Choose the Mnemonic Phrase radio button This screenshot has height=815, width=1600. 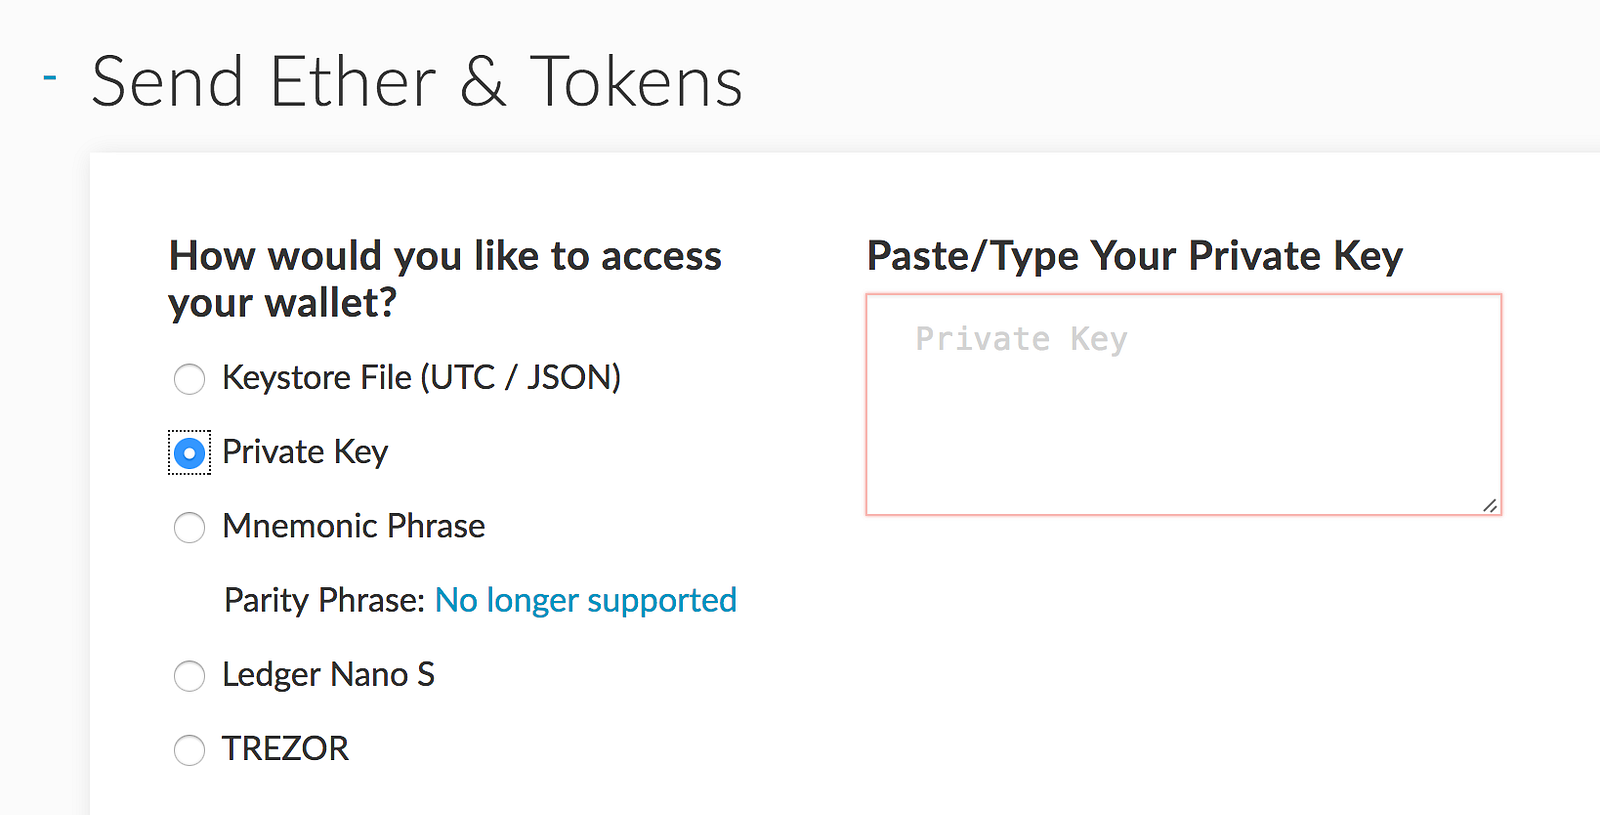tap(189, 527)
